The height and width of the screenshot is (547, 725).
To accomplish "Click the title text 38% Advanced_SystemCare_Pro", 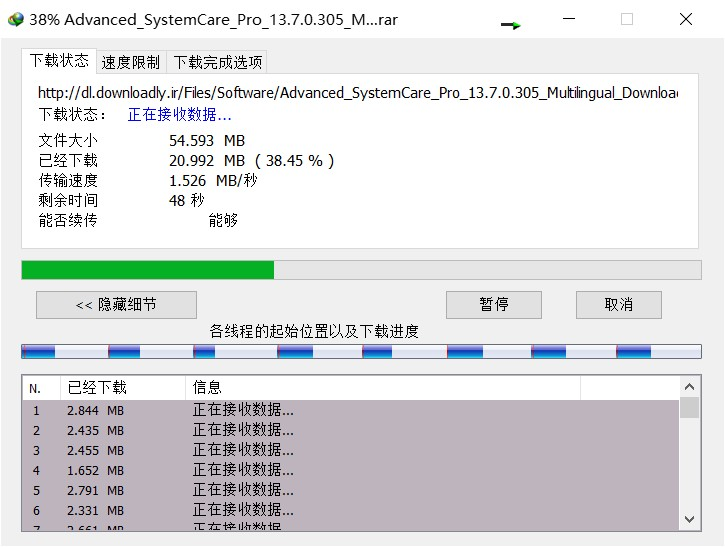I will 213,19.
